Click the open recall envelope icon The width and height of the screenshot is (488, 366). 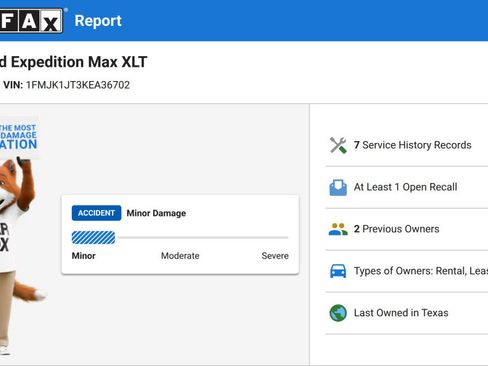pyautogui.click(x=338, y=187)
